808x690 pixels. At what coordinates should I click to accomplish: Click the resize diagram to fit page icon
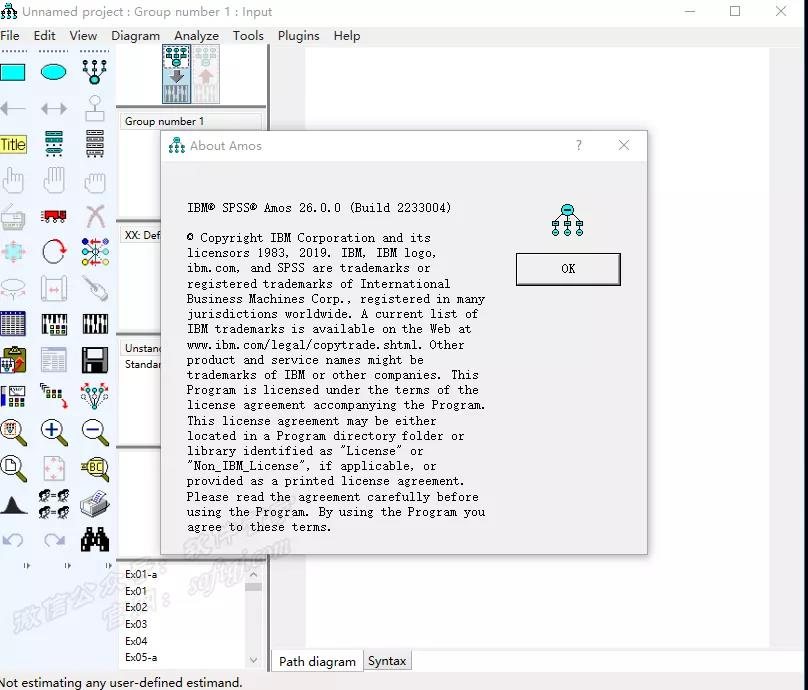click(54, 468)
